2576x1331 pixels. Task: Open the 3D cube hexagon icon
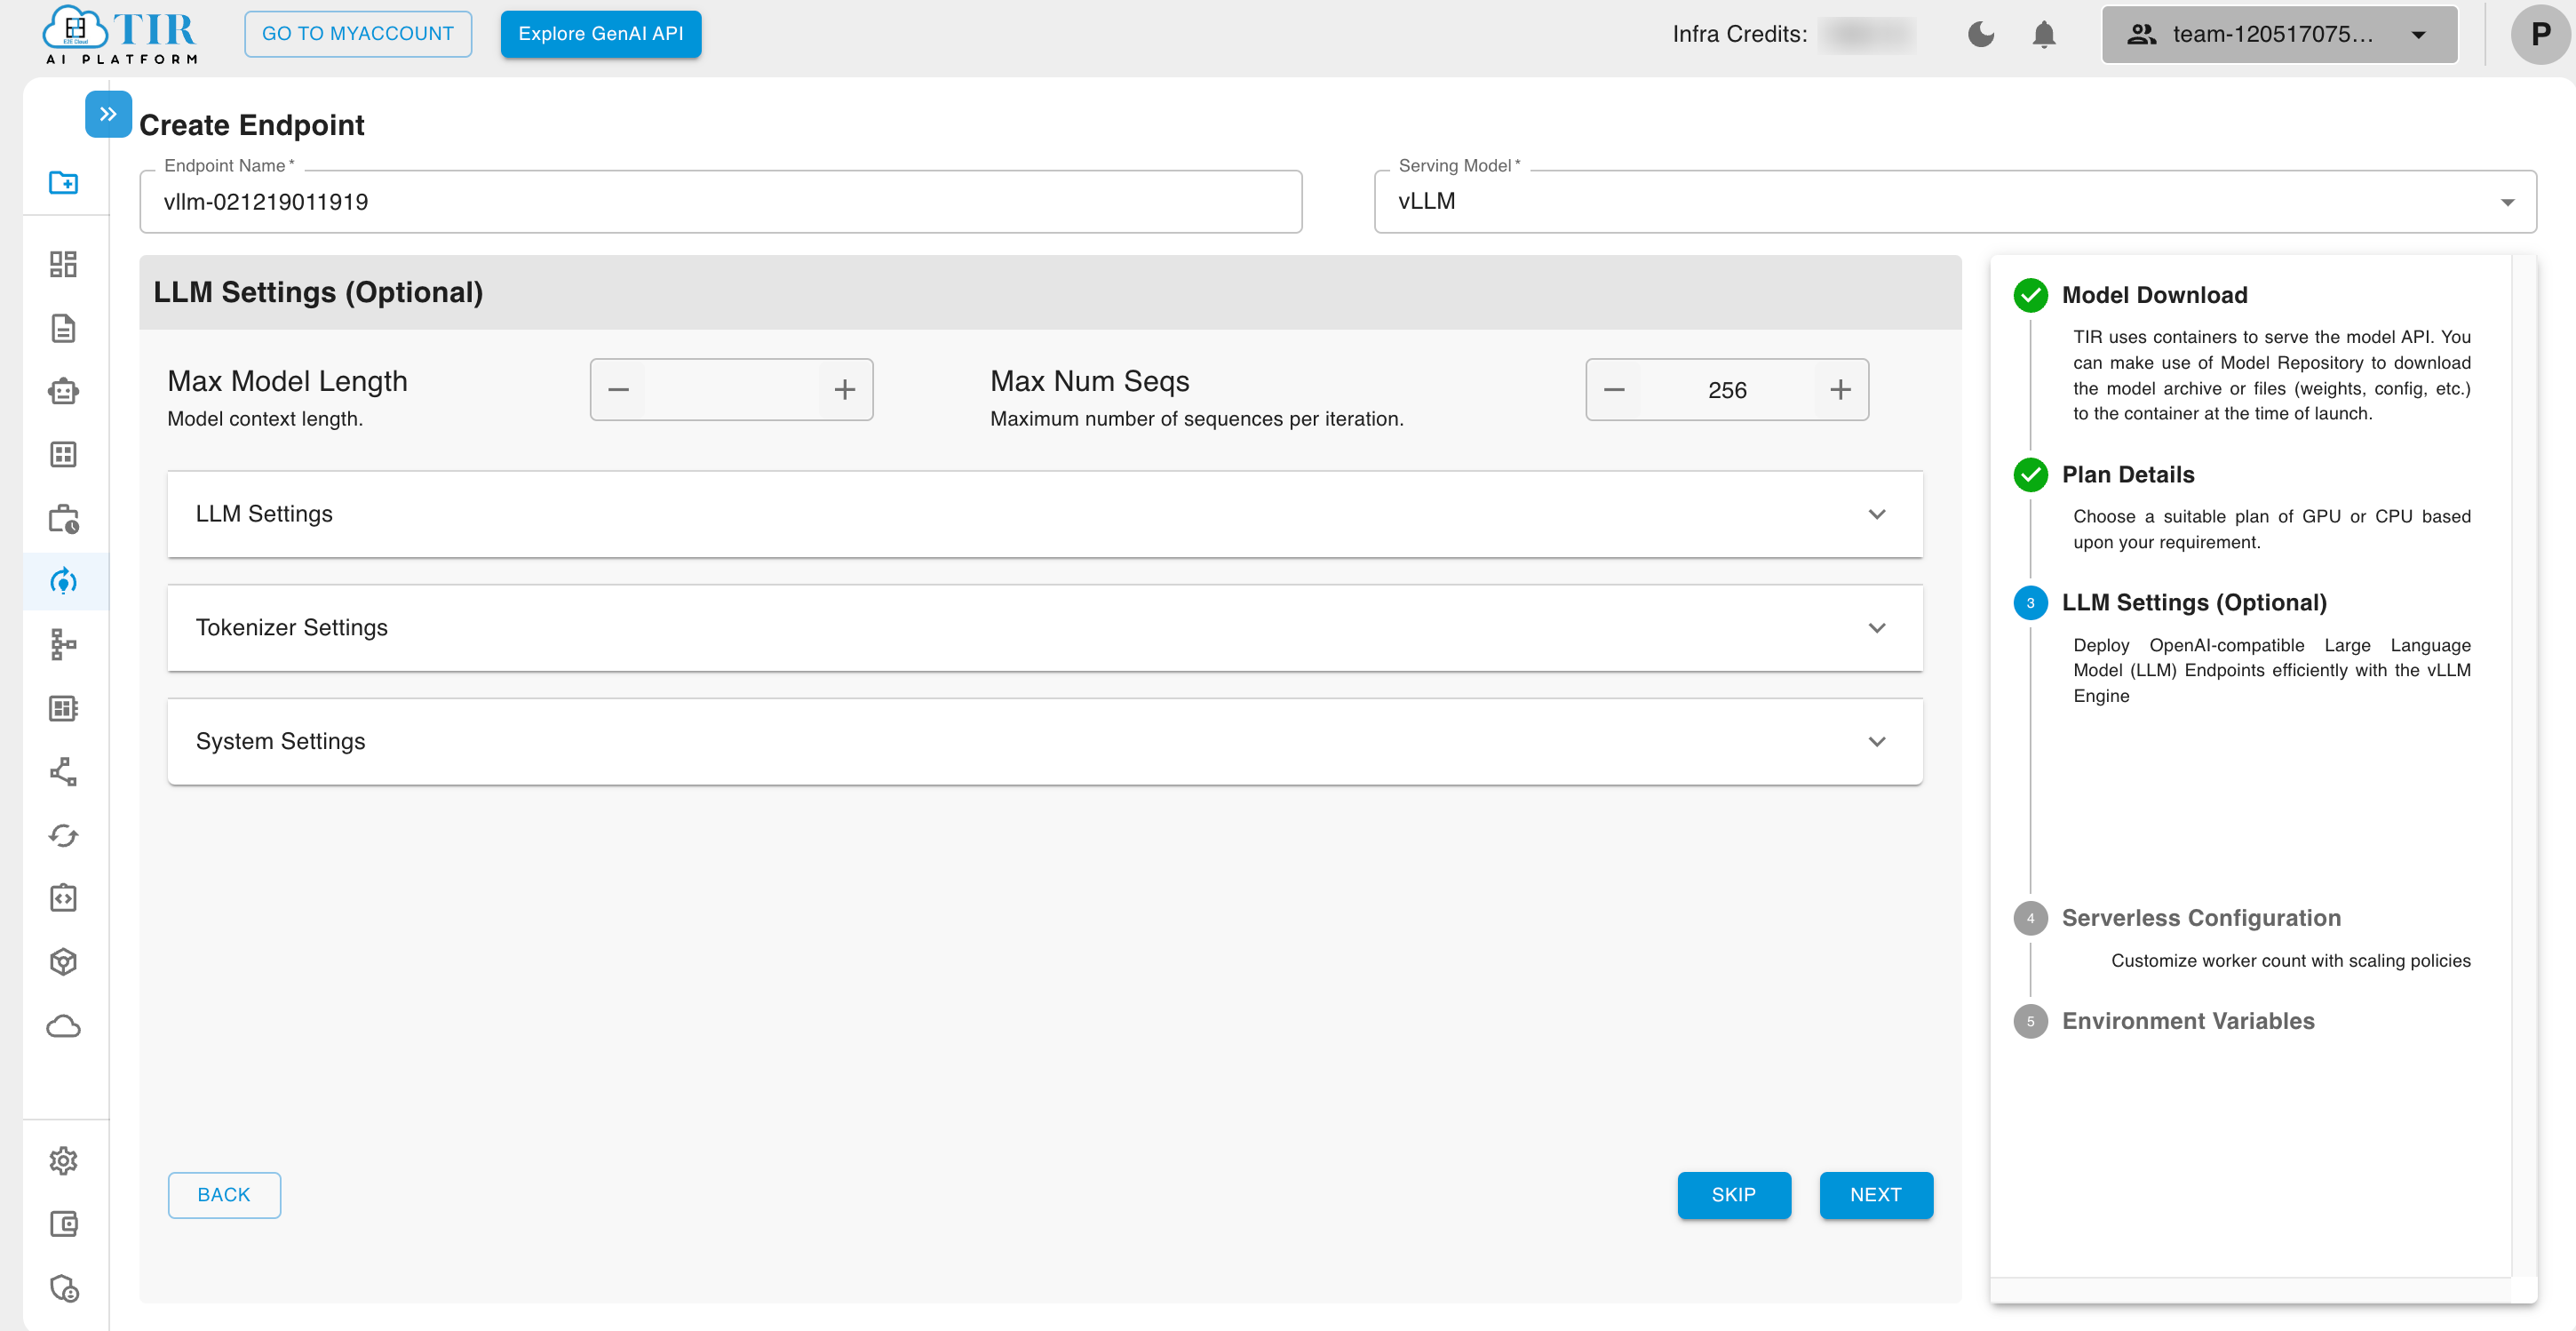point(63,962)
